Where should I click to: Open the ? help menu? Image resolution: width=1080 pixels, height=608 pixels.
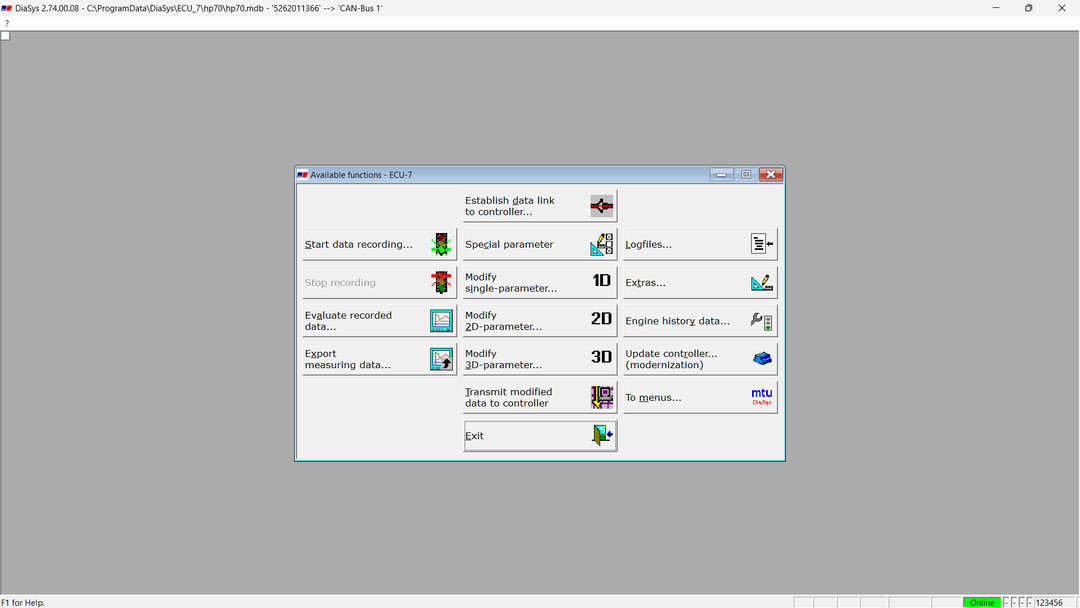pyautogui.click(x=7, y=23)
